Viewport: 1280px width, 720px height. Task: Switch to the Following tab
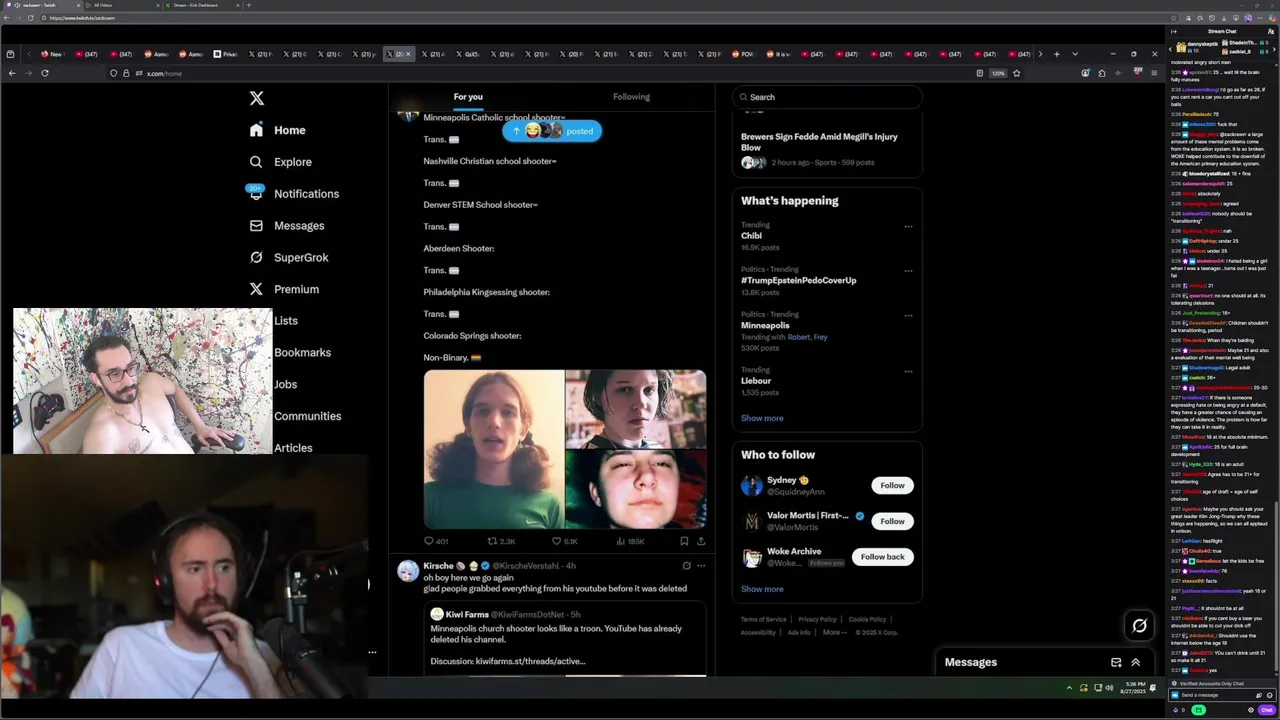pyautogui.click(x=631, y=97)
